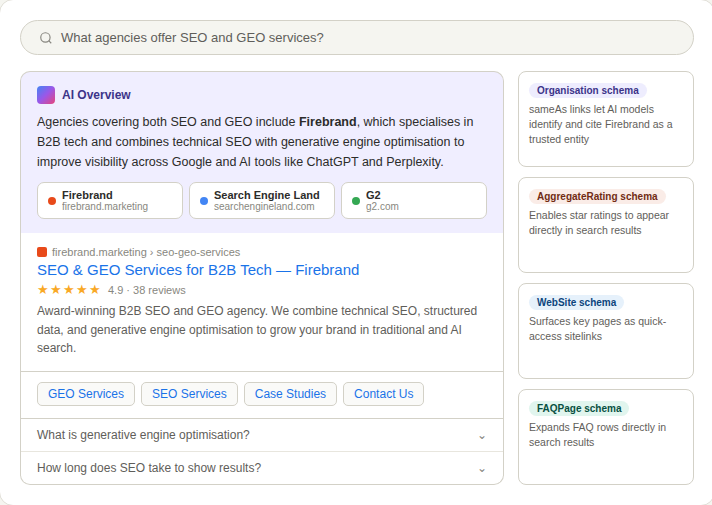Focus the search query input field
This screenshot has height=505, width=712.
pos(356,38)
